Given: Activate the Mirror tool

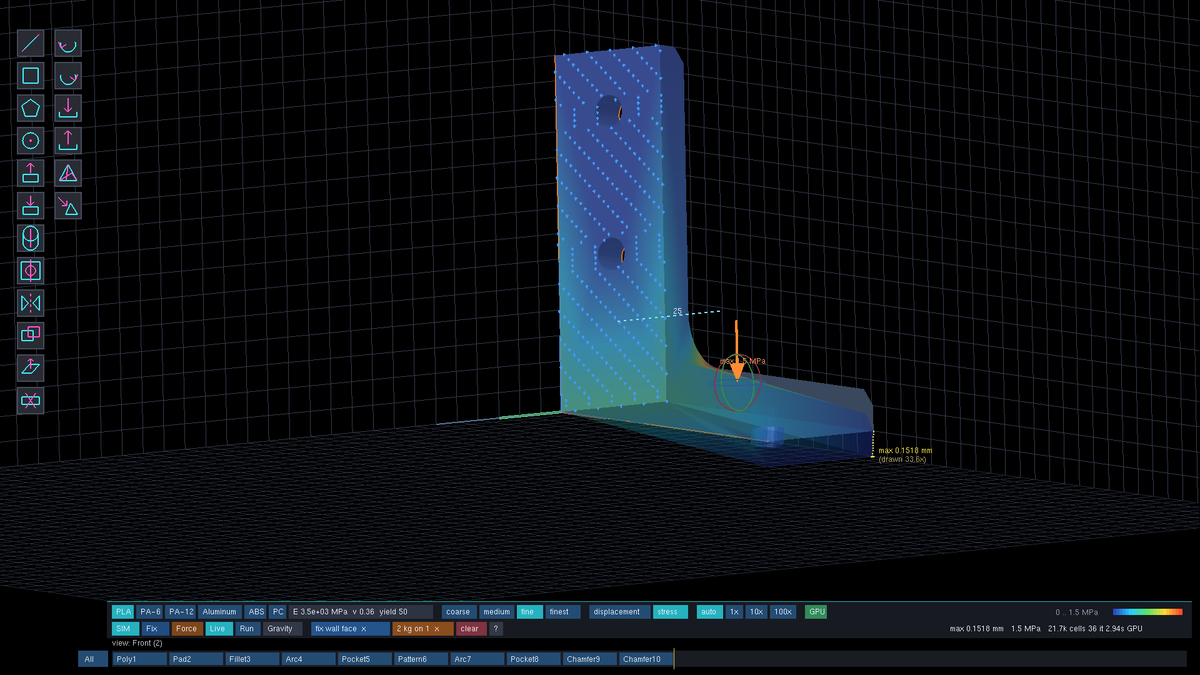Looking at the screenshot, I should pos(31,302).
